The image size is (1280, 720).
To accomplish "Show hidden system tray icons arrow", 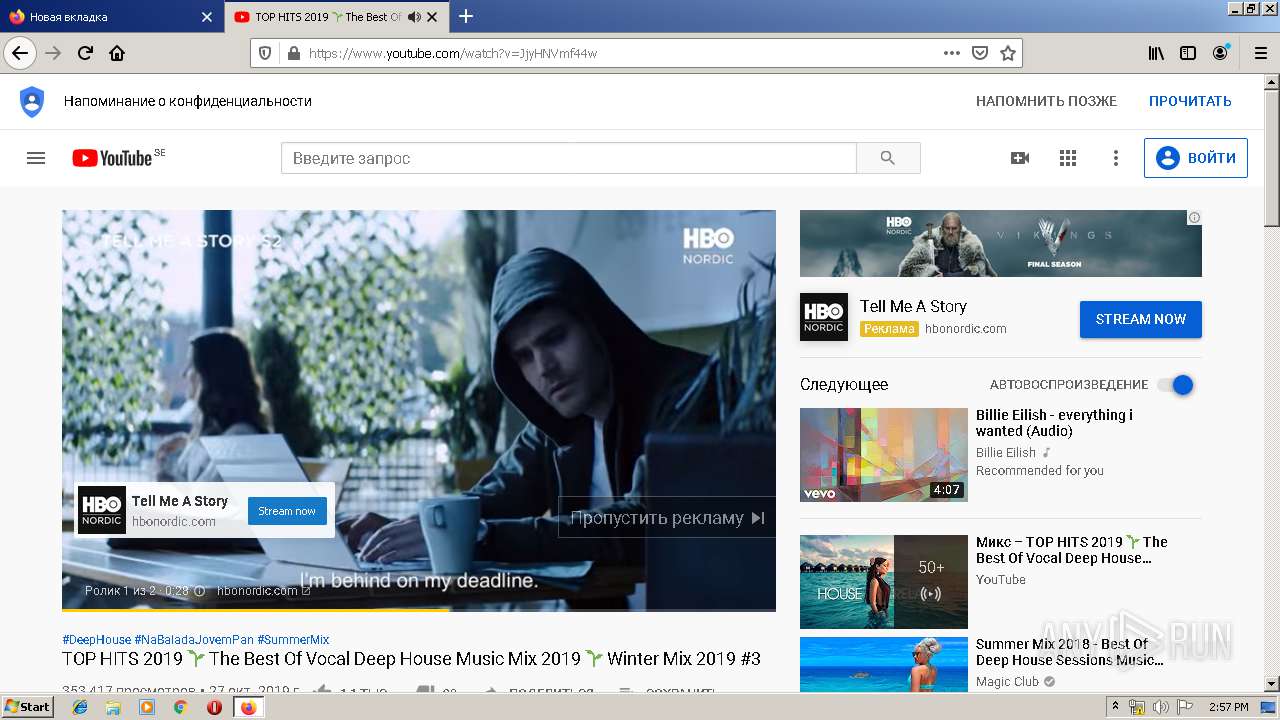I will (1115, 707).
